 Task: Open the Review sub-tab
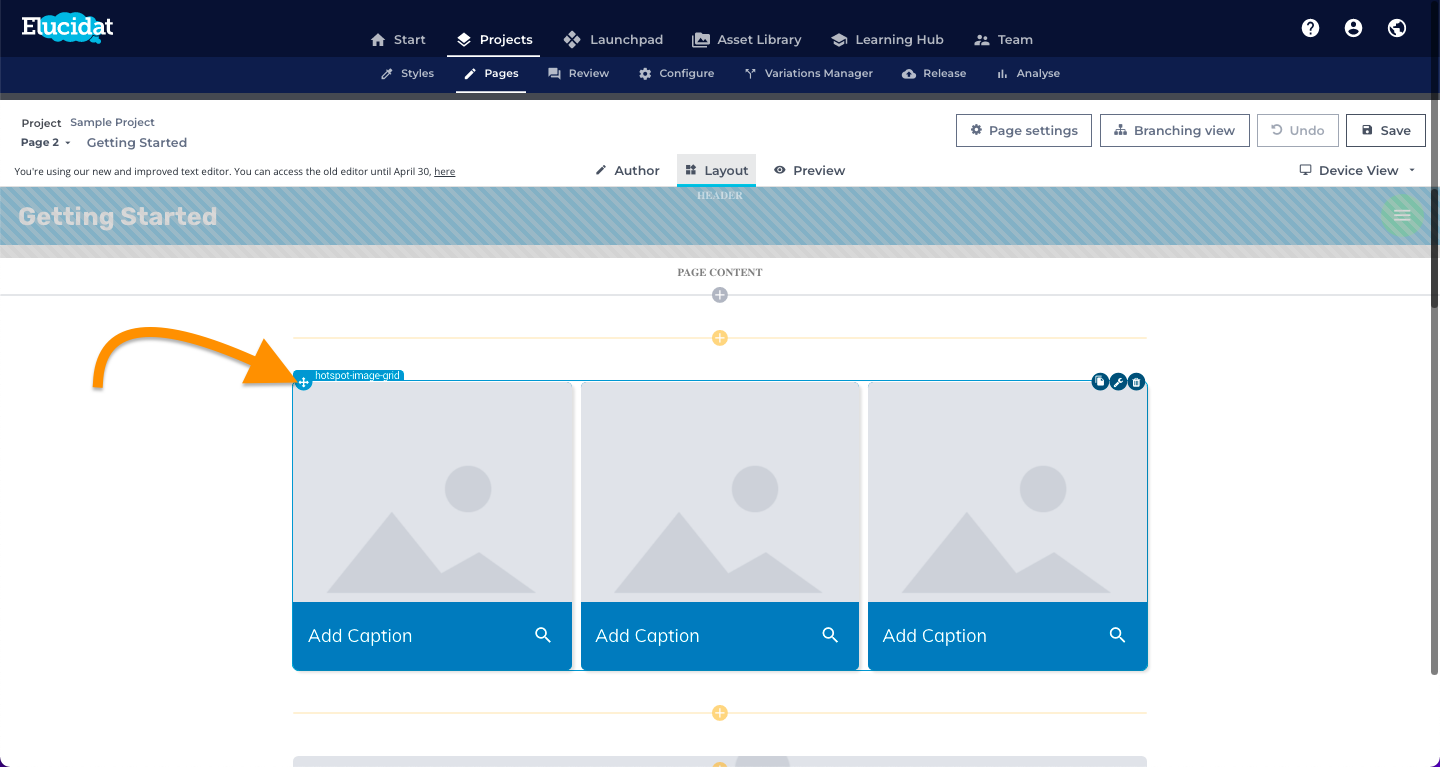tap(578, 73)
